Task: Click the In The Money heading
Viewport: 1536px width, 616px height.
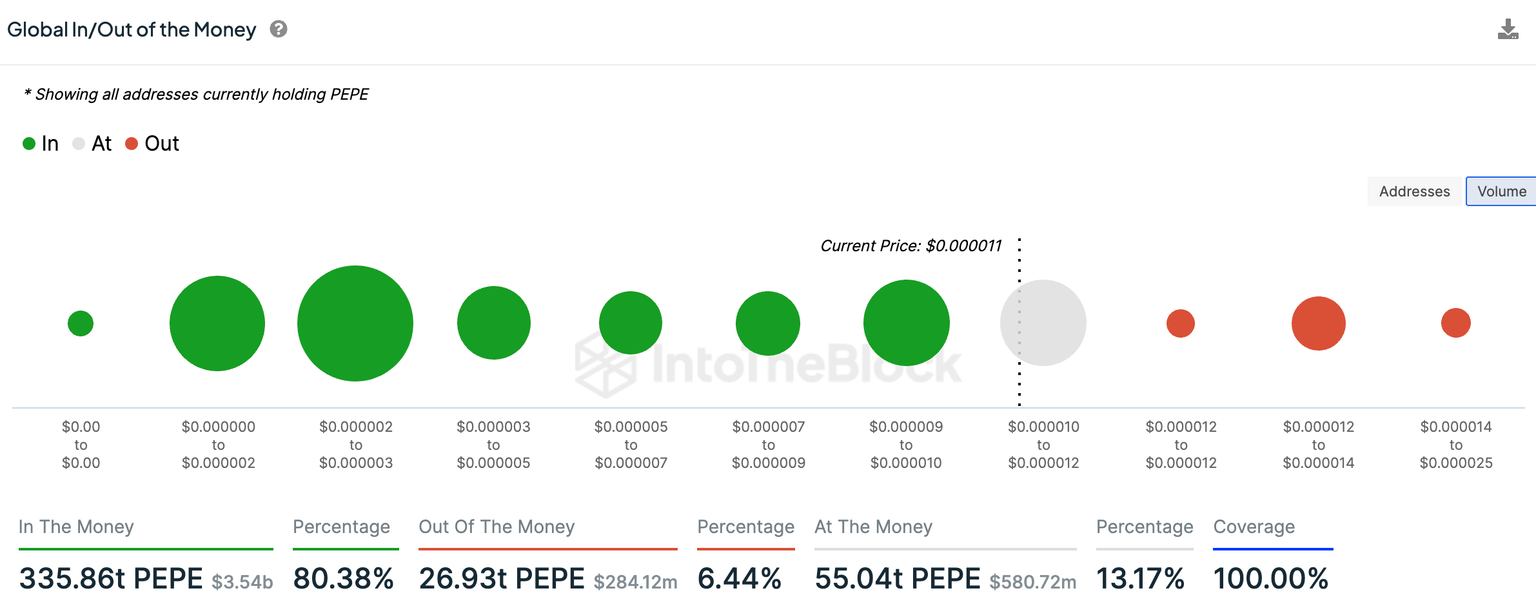Action: coord(76,527)
